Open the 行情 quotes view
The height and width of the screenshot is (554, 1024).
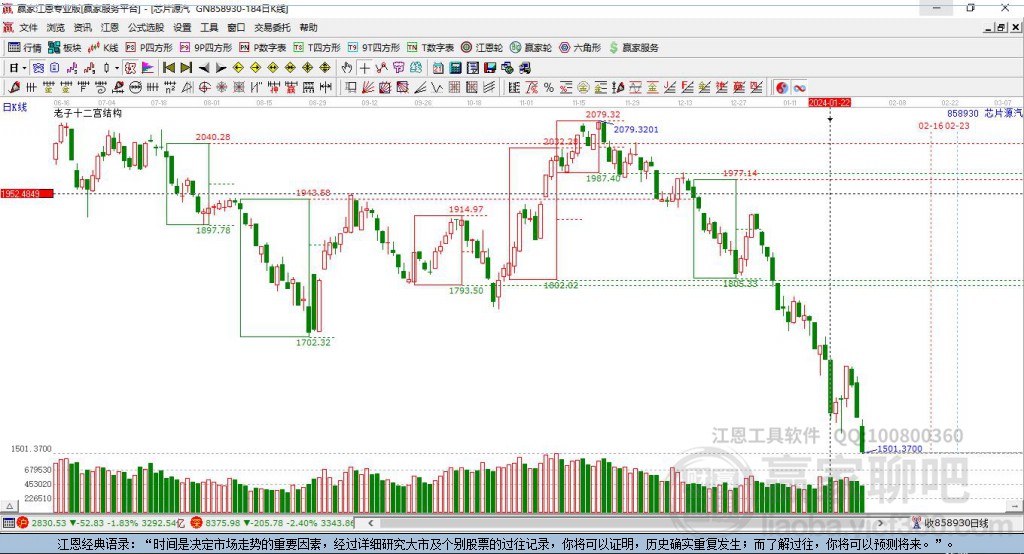coord(25,48)
